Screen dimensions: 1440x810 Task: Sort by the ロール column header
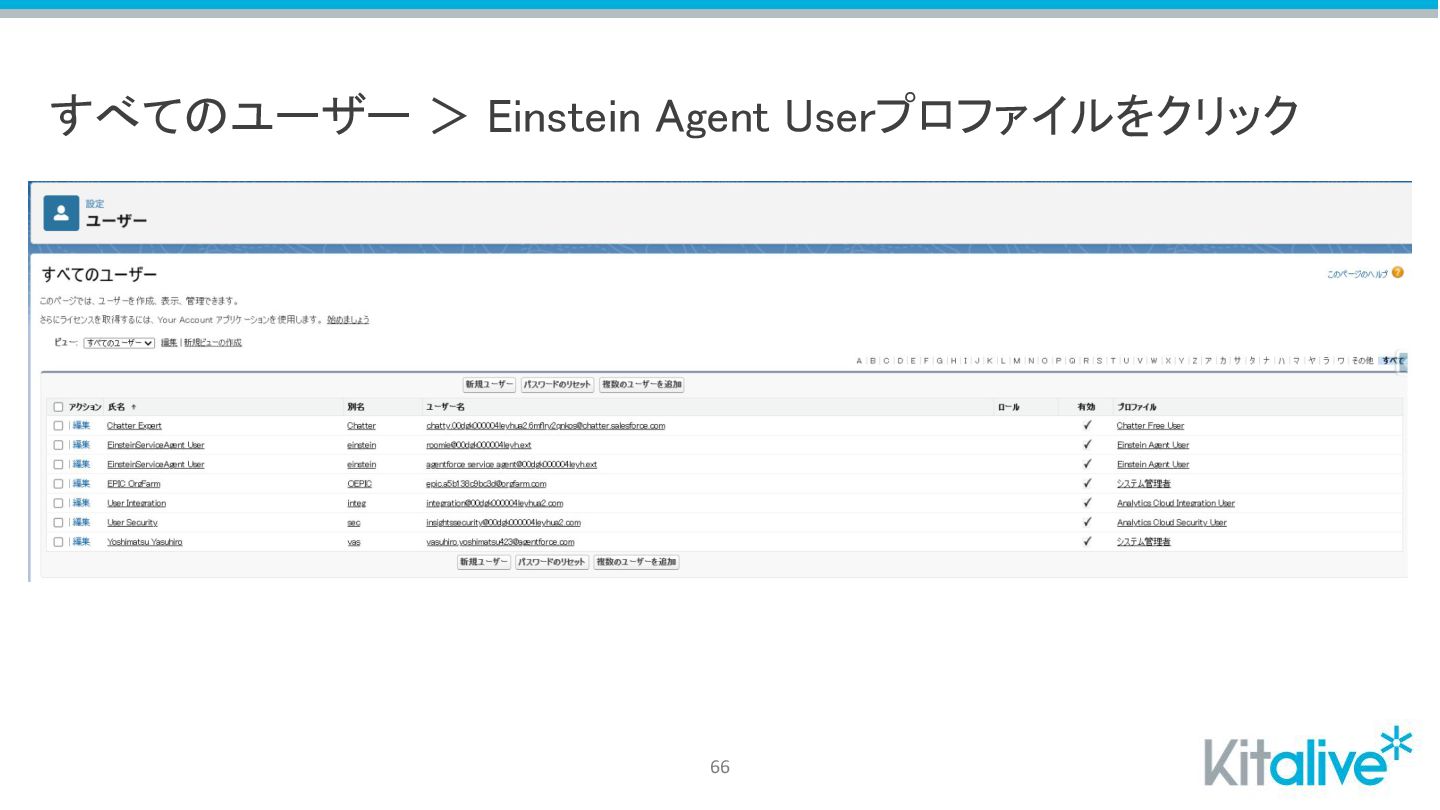coord(1008,407)
